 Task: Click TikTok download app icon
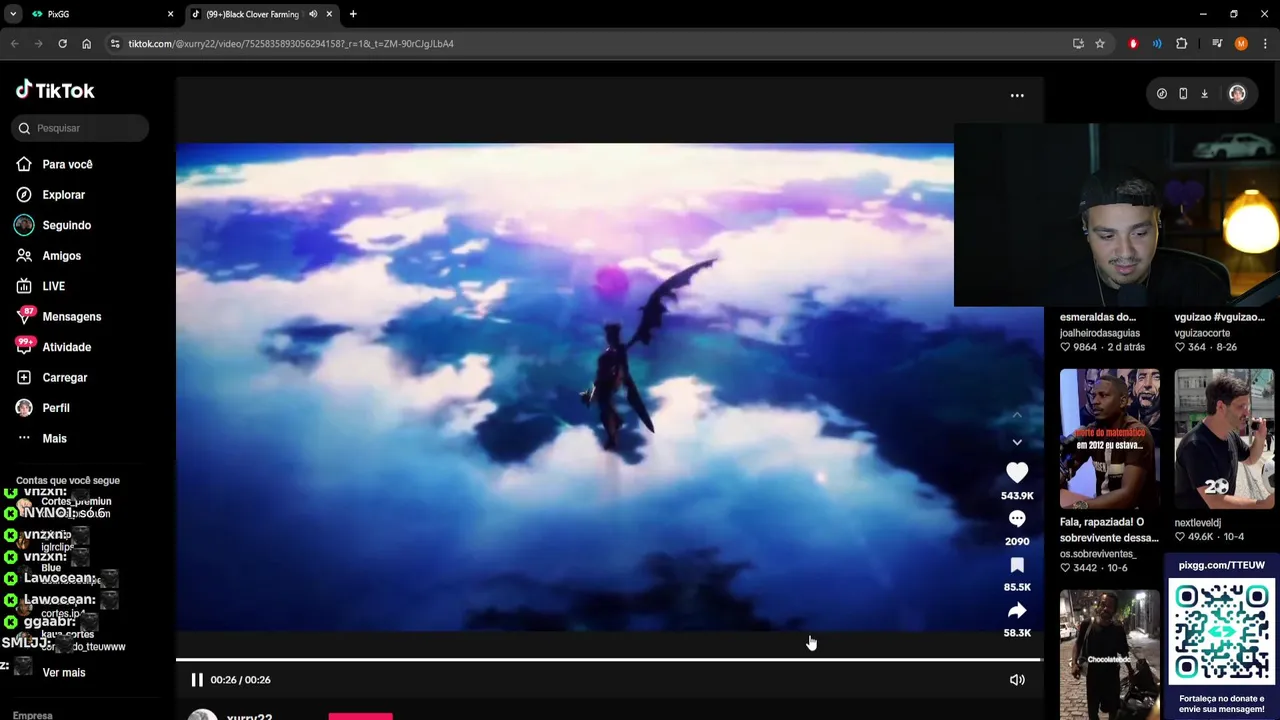[1205, 94]
